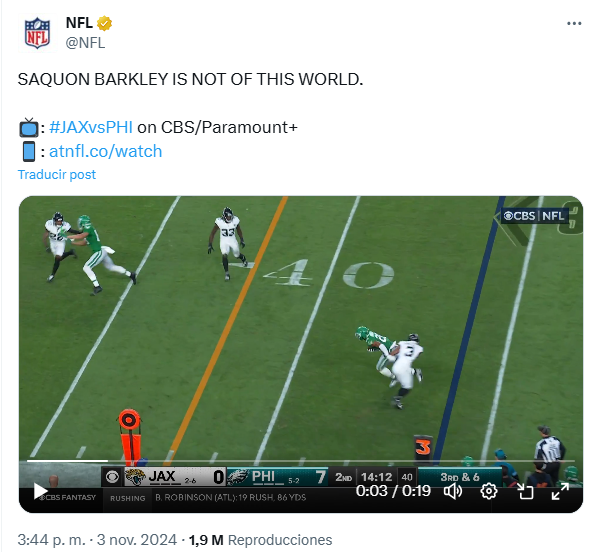The height and width of the screenshot is (552, 597).
Task: Switch the video to fullscreen
Action: (x=560, y=491)
